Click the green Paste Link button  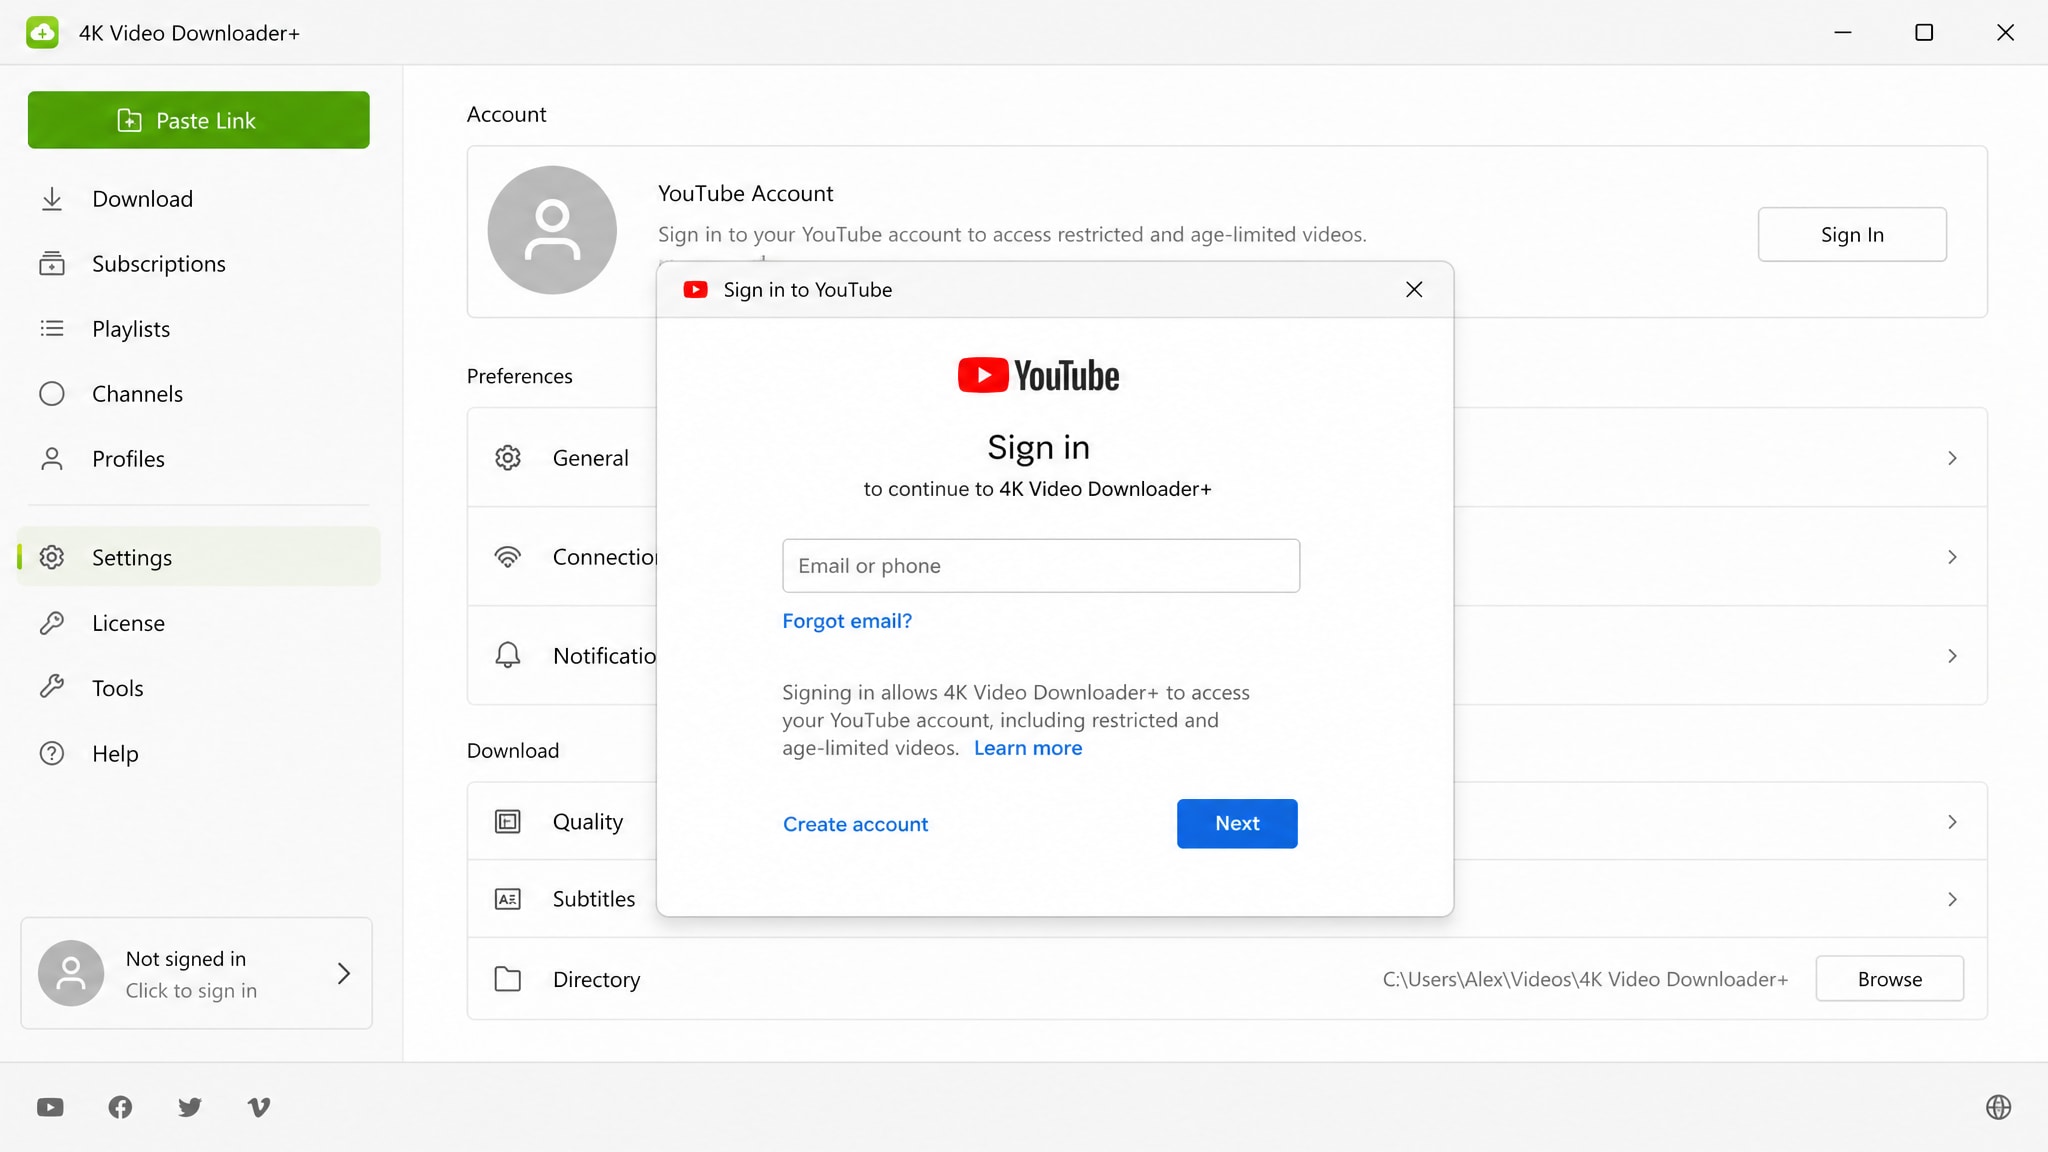pos(198,120)
